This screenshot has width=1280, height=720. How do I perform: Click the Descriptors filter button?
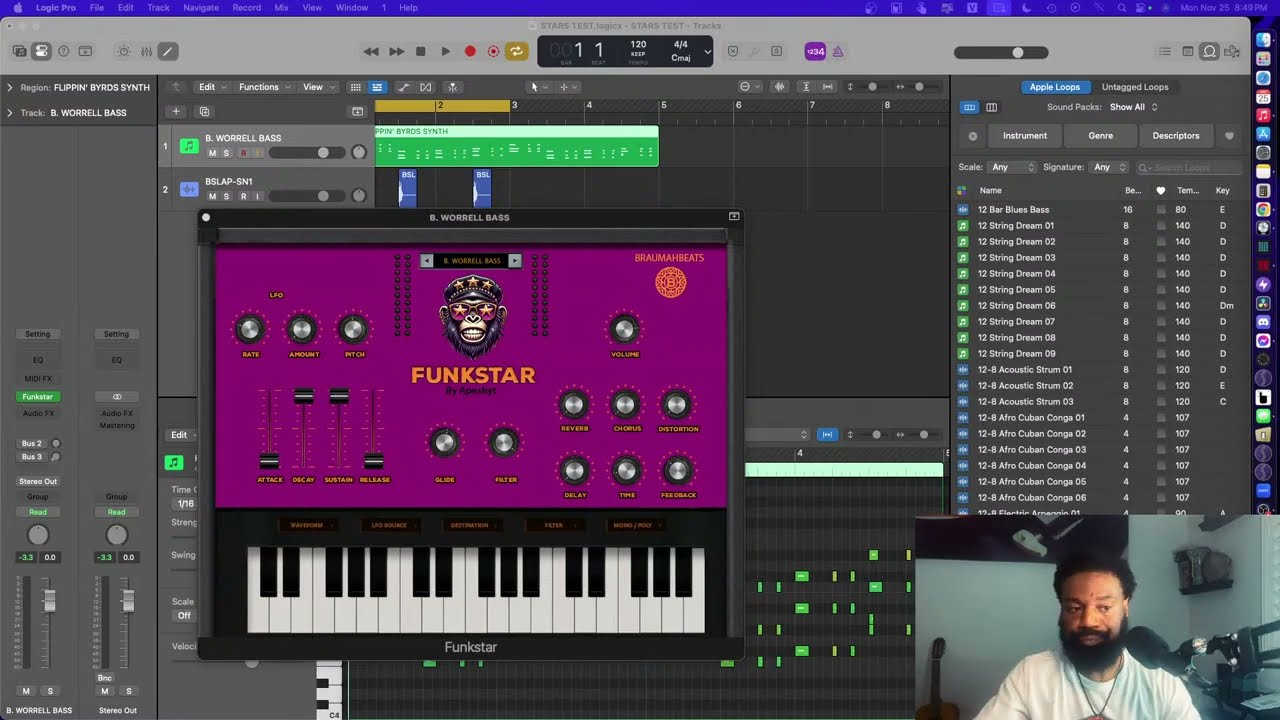(x=1176, y=135)
